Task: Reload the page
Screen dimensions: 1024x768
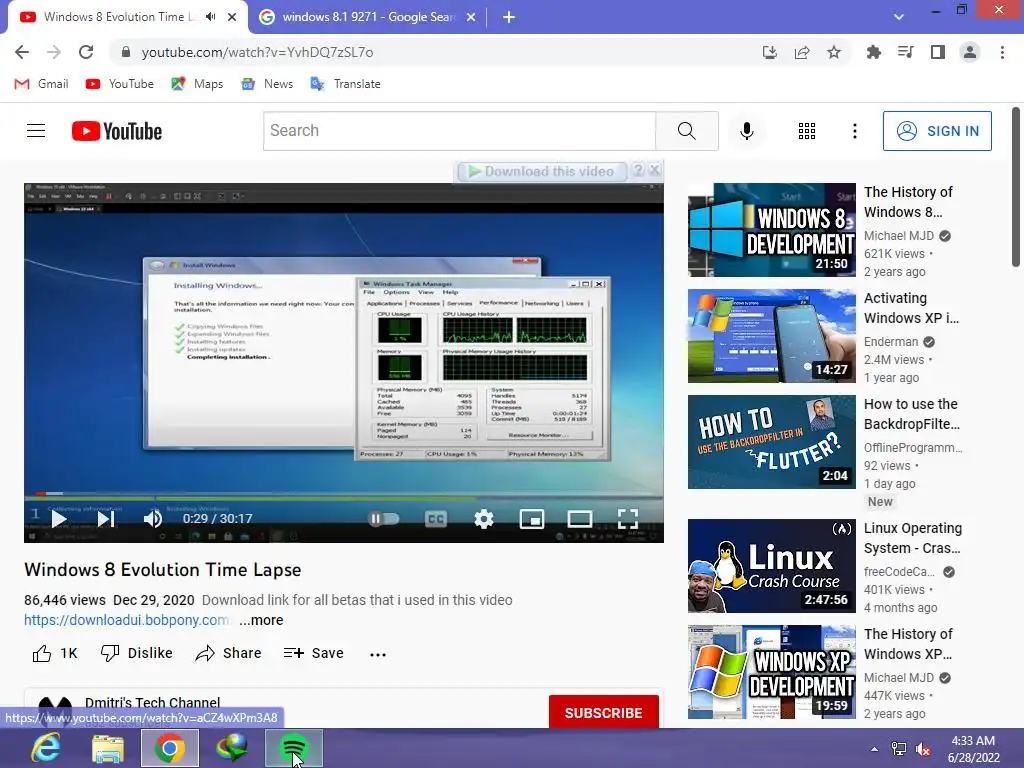Action: coord(86,52)
